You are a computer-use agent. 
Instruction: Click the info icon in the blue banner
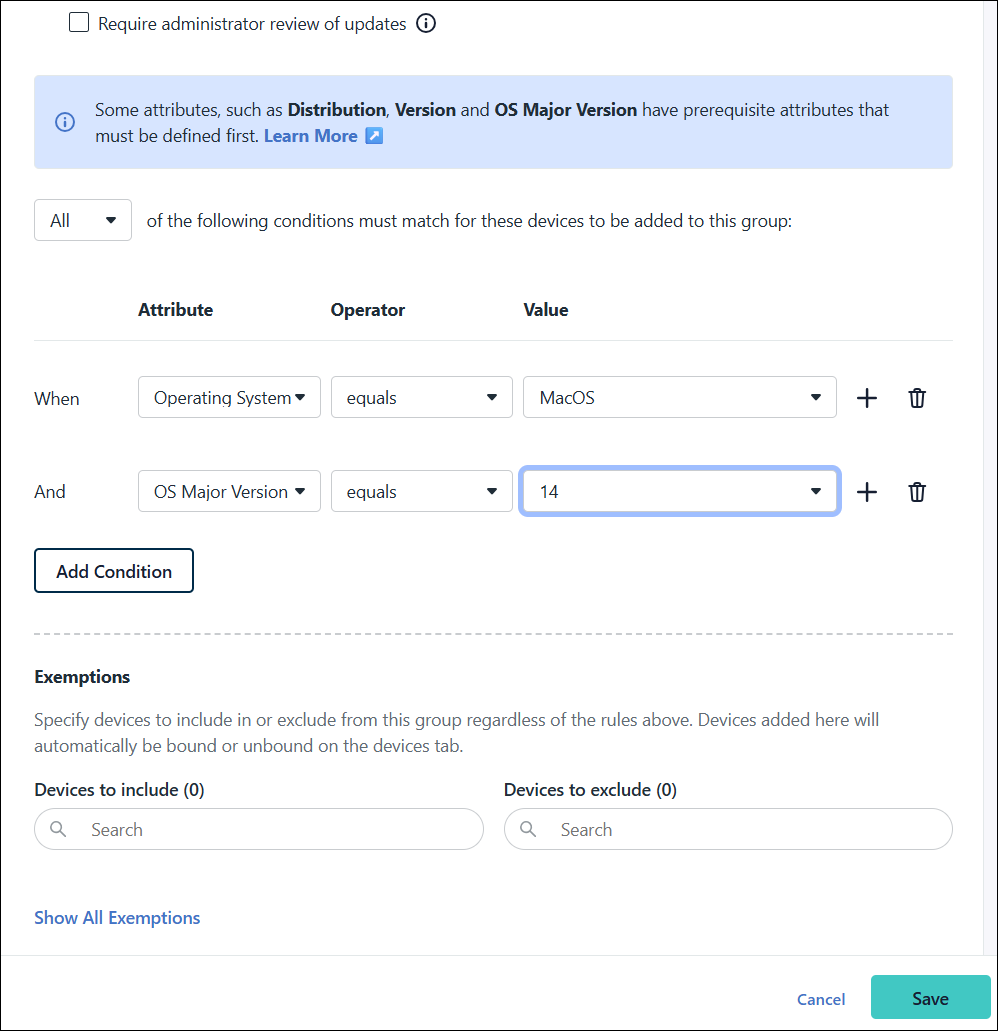65,122
